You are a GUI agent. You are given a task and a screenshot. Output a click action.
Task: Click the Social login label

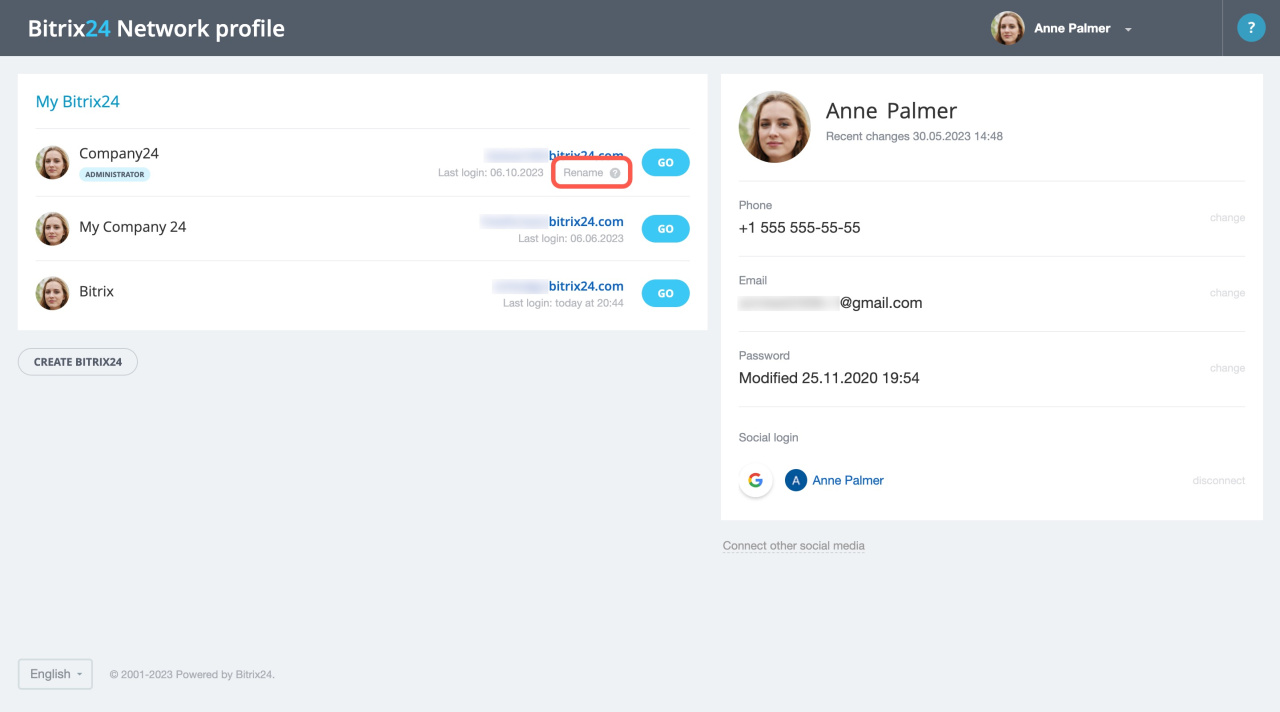coord(768,438)
